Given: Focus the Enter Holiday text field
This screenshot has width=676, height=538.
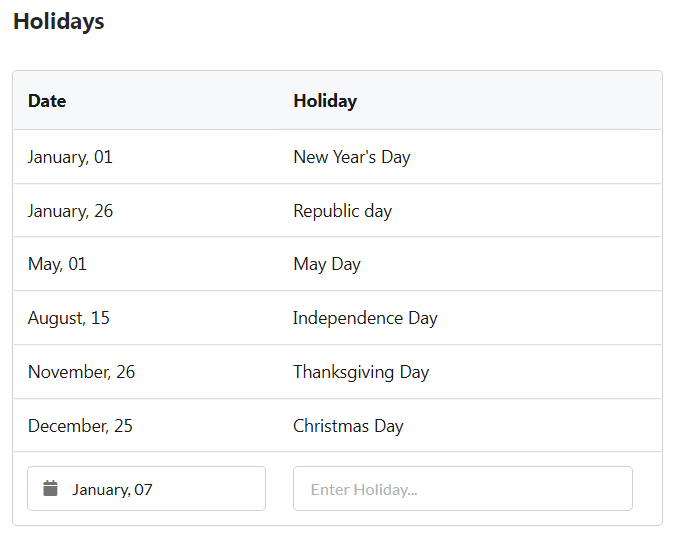Looking at the screenshot, I should point(463,488).
